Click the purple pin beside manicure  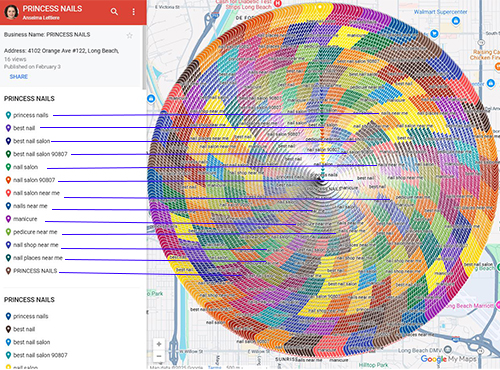[x=8, y=219]
